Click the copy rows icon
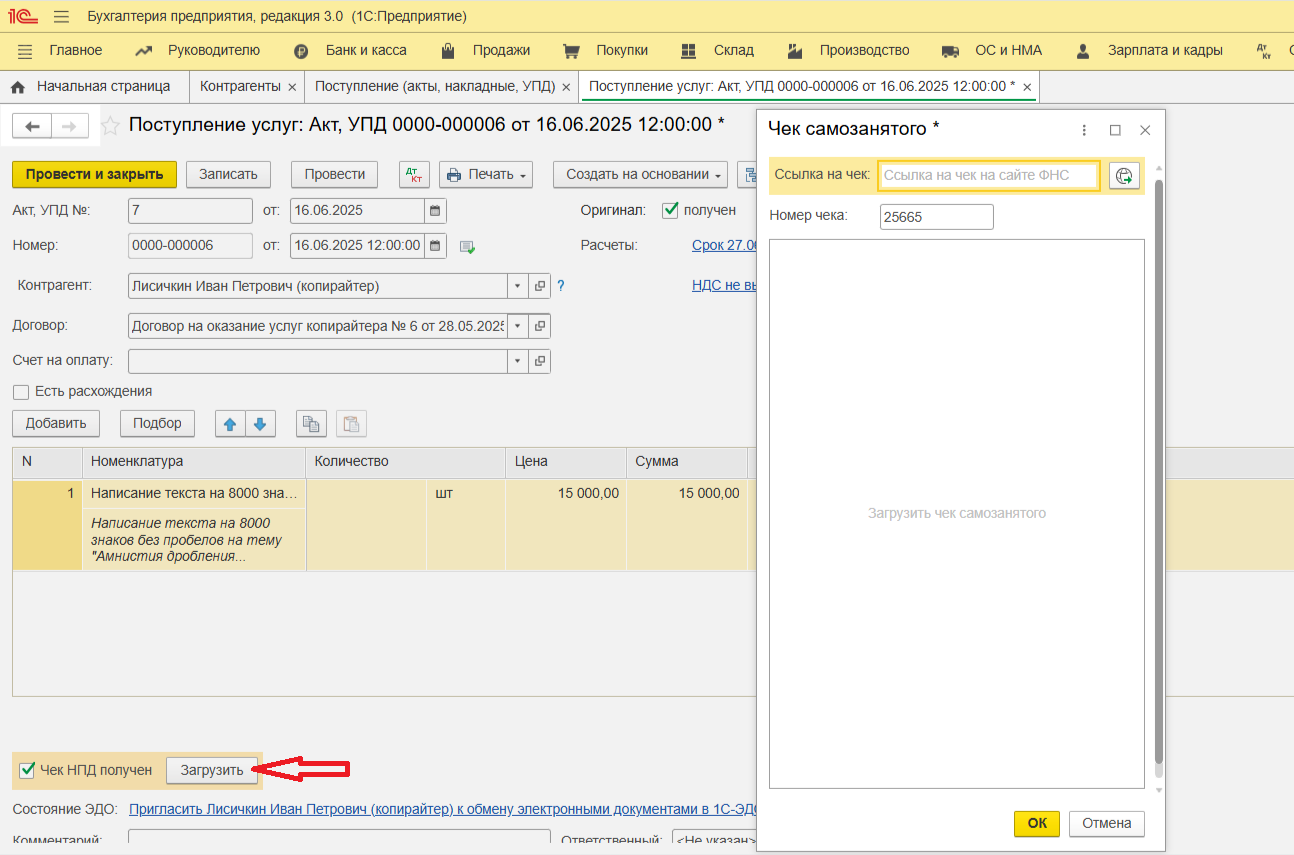 [311, 423]
